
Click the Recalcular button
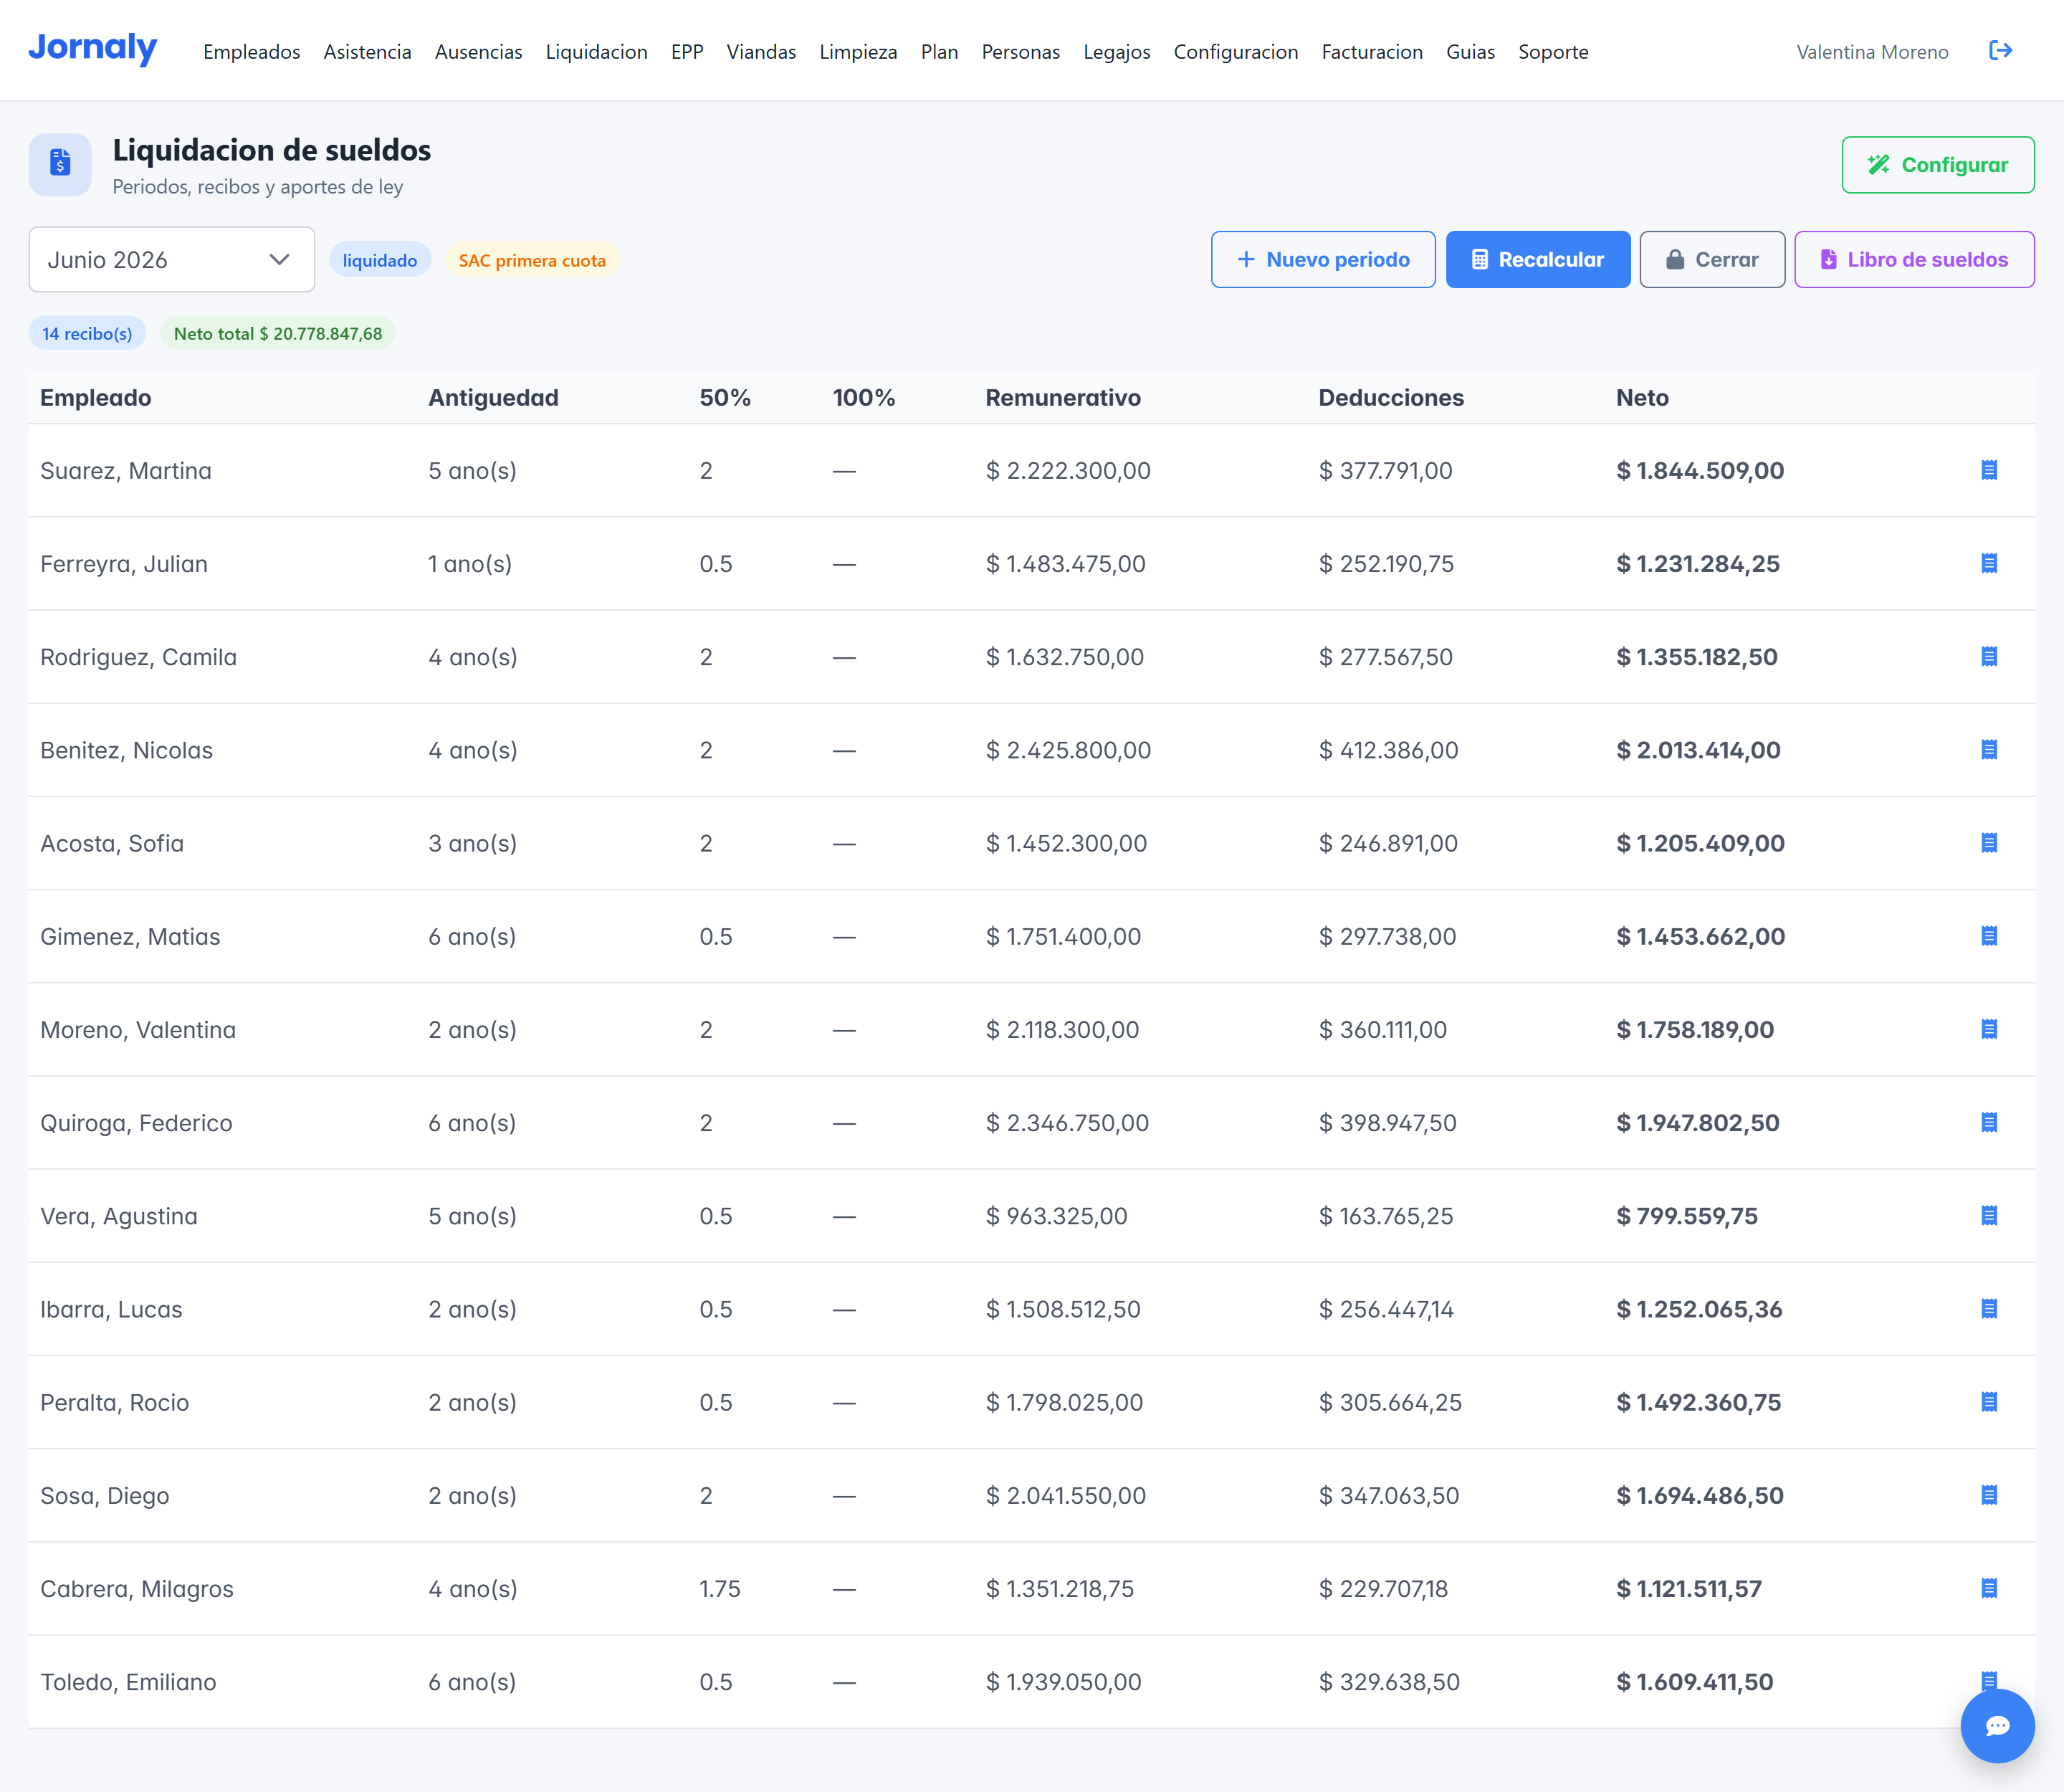(1538, 260)
